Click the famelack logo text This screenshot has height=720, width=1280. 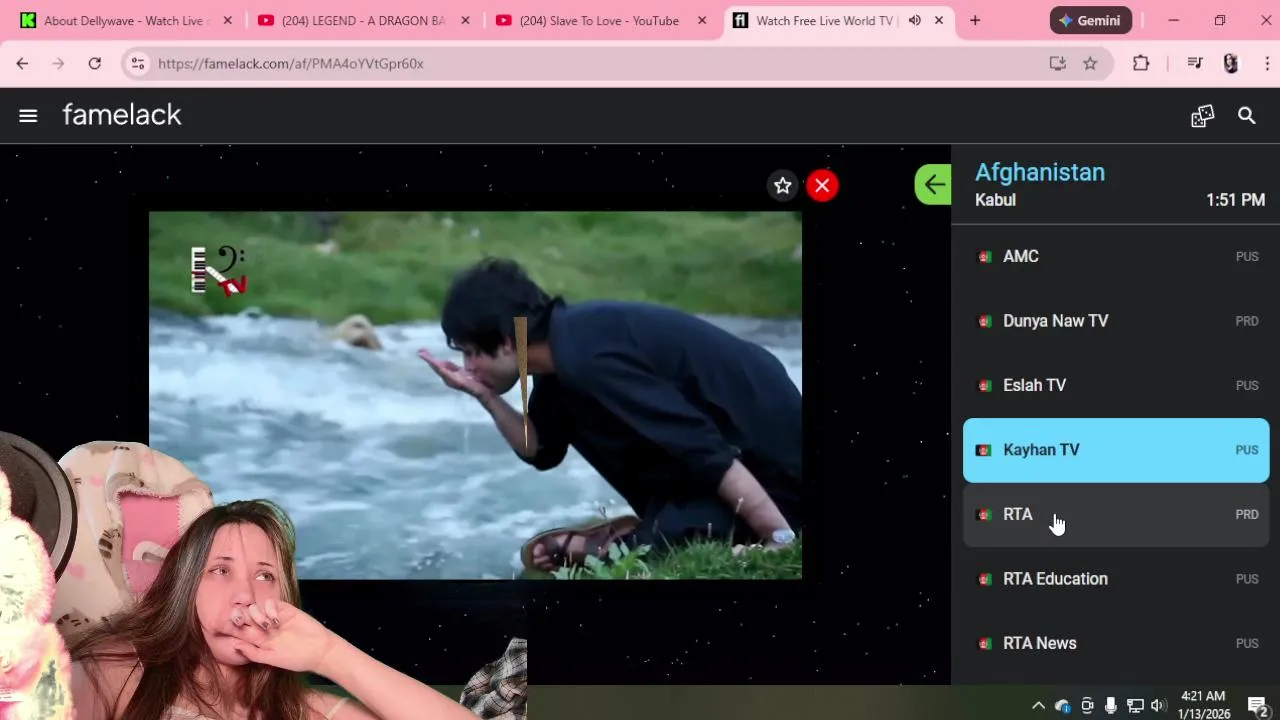122,115
